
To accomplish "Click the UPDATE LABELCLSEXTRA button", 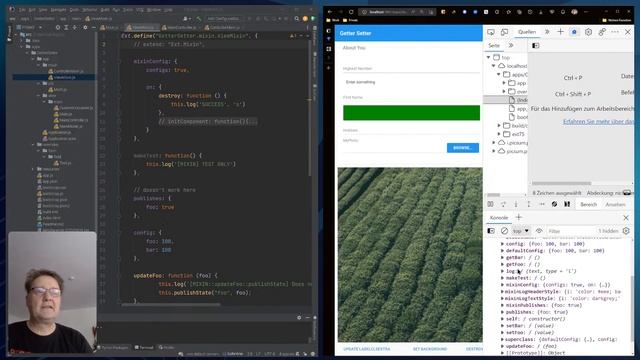I will (x=367, y=349).
